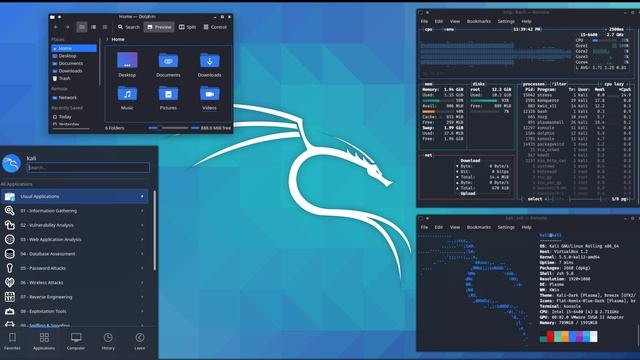Focus the launcher Search field
The image size is (640, 360).
(88, 167)
